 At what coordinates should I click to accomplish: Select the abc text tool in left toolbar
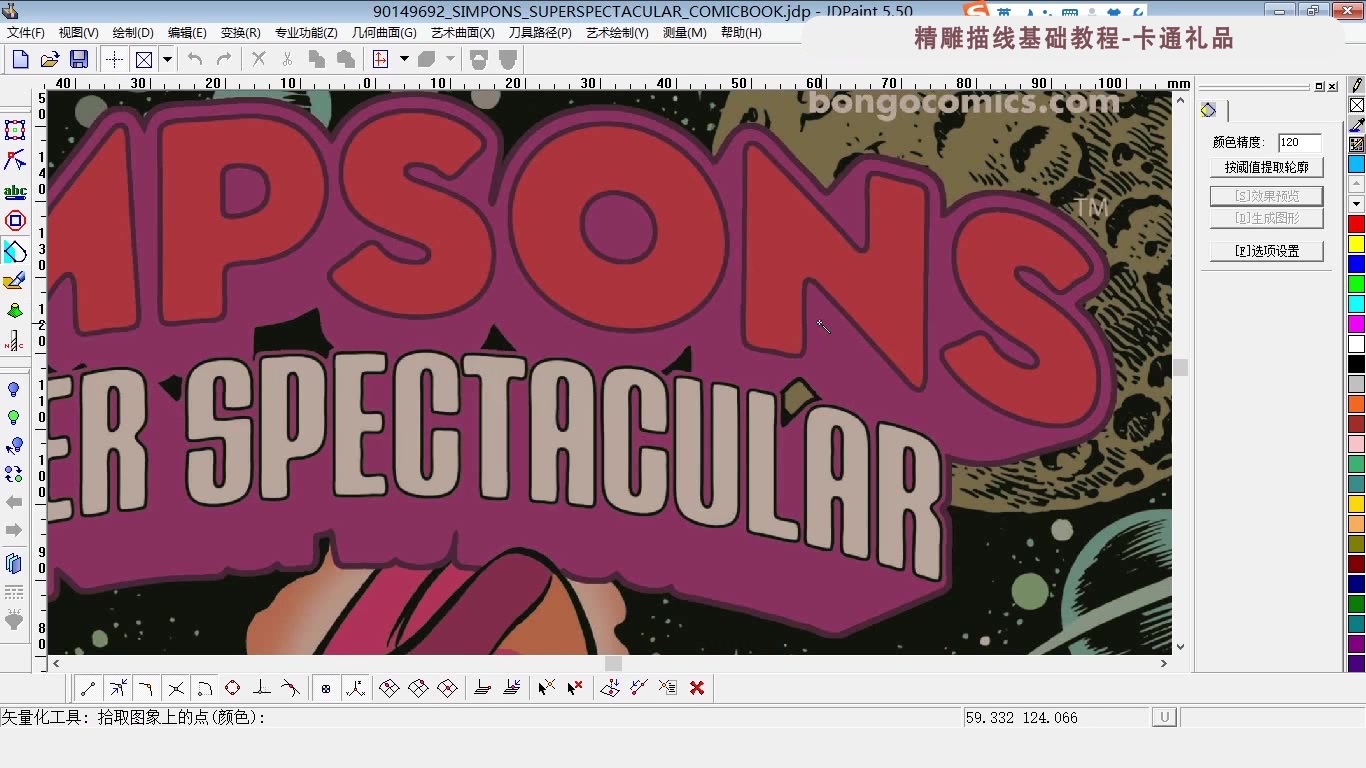(15, 190)
